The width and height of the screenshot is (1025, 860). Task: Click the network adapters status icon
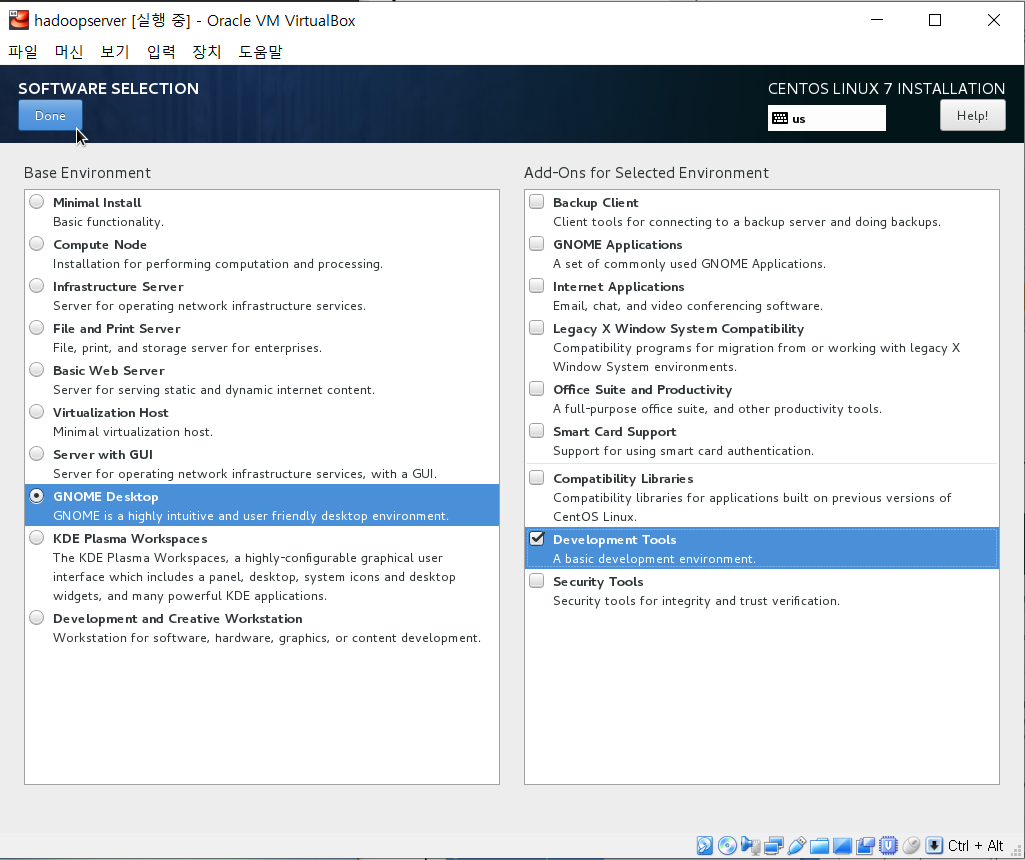[773, 845]
